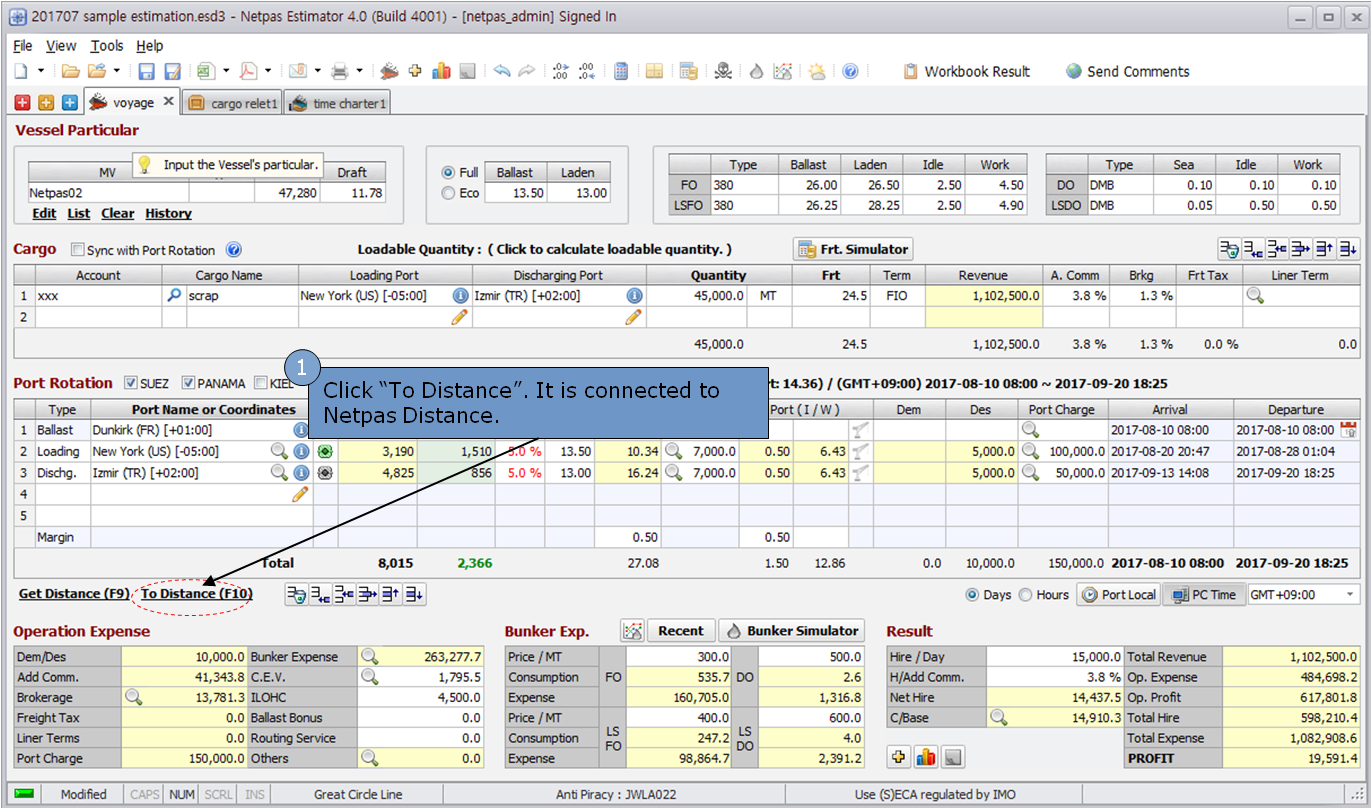The height and width of the screenshot is (809, 1372).
Task: Open help with the blue question icon
Action: click(850, 71)
